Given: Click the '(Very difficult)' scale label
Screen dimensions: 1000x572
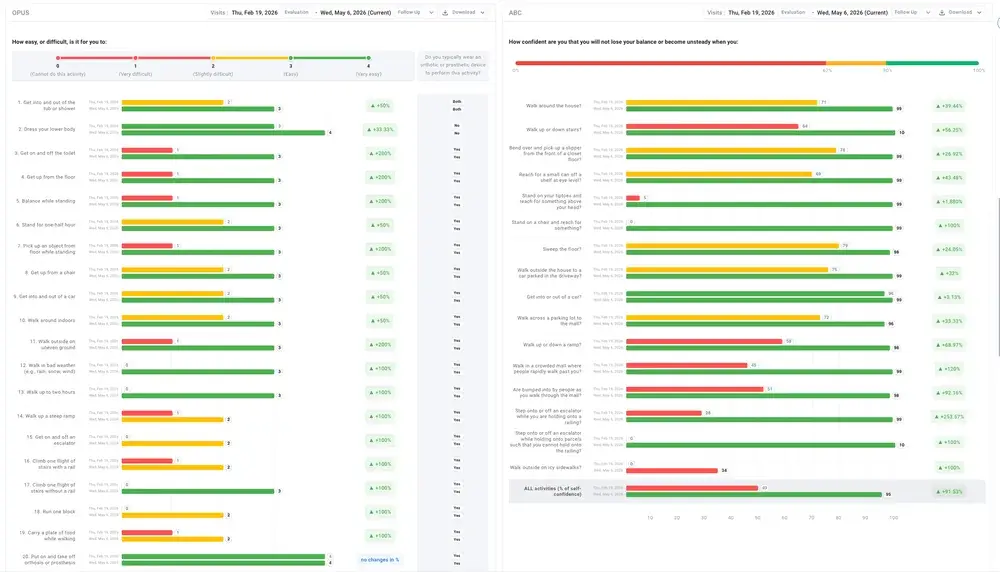Looking at the screenshot, I should click(x=135, y=74).
